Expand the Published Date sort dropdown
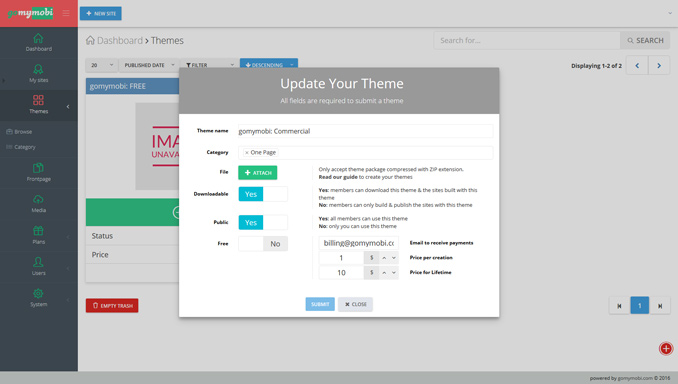Image resolution: width=678 pixels, height=384 pixels. (149, 65)
